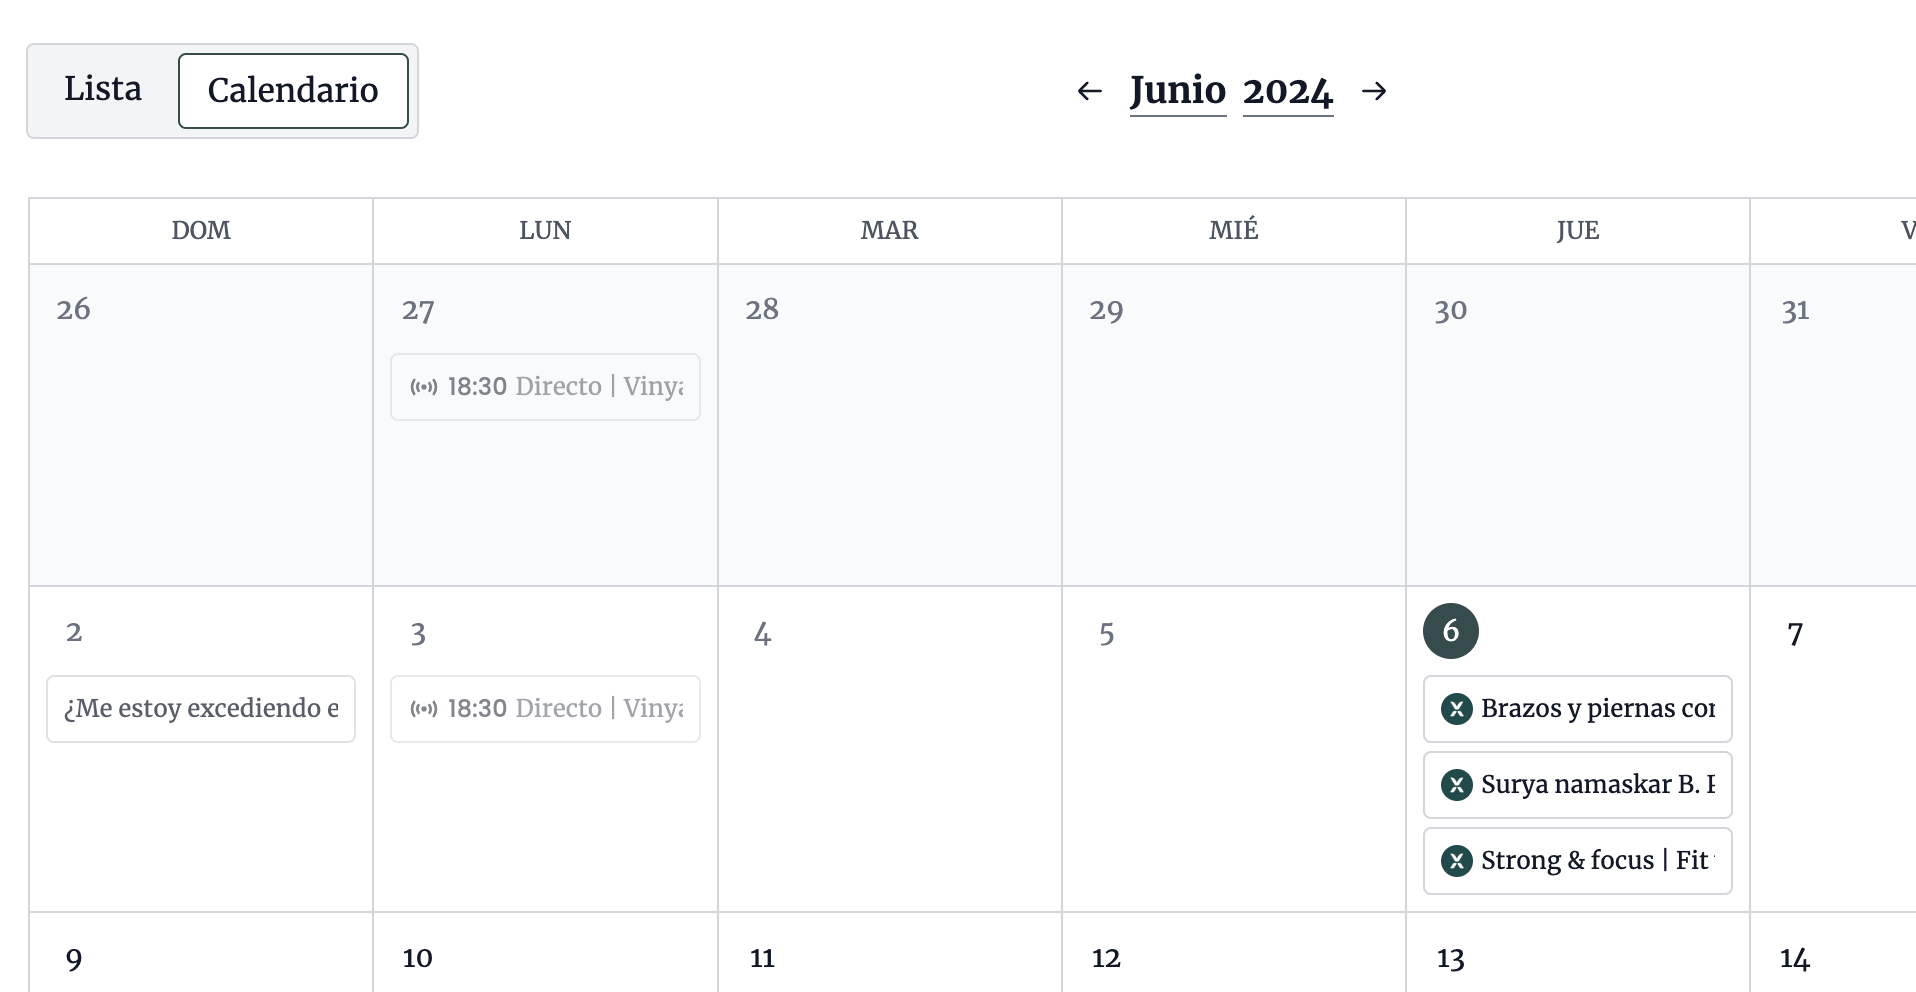
Task: Open the 2024 year selector
Action: 1288,91
